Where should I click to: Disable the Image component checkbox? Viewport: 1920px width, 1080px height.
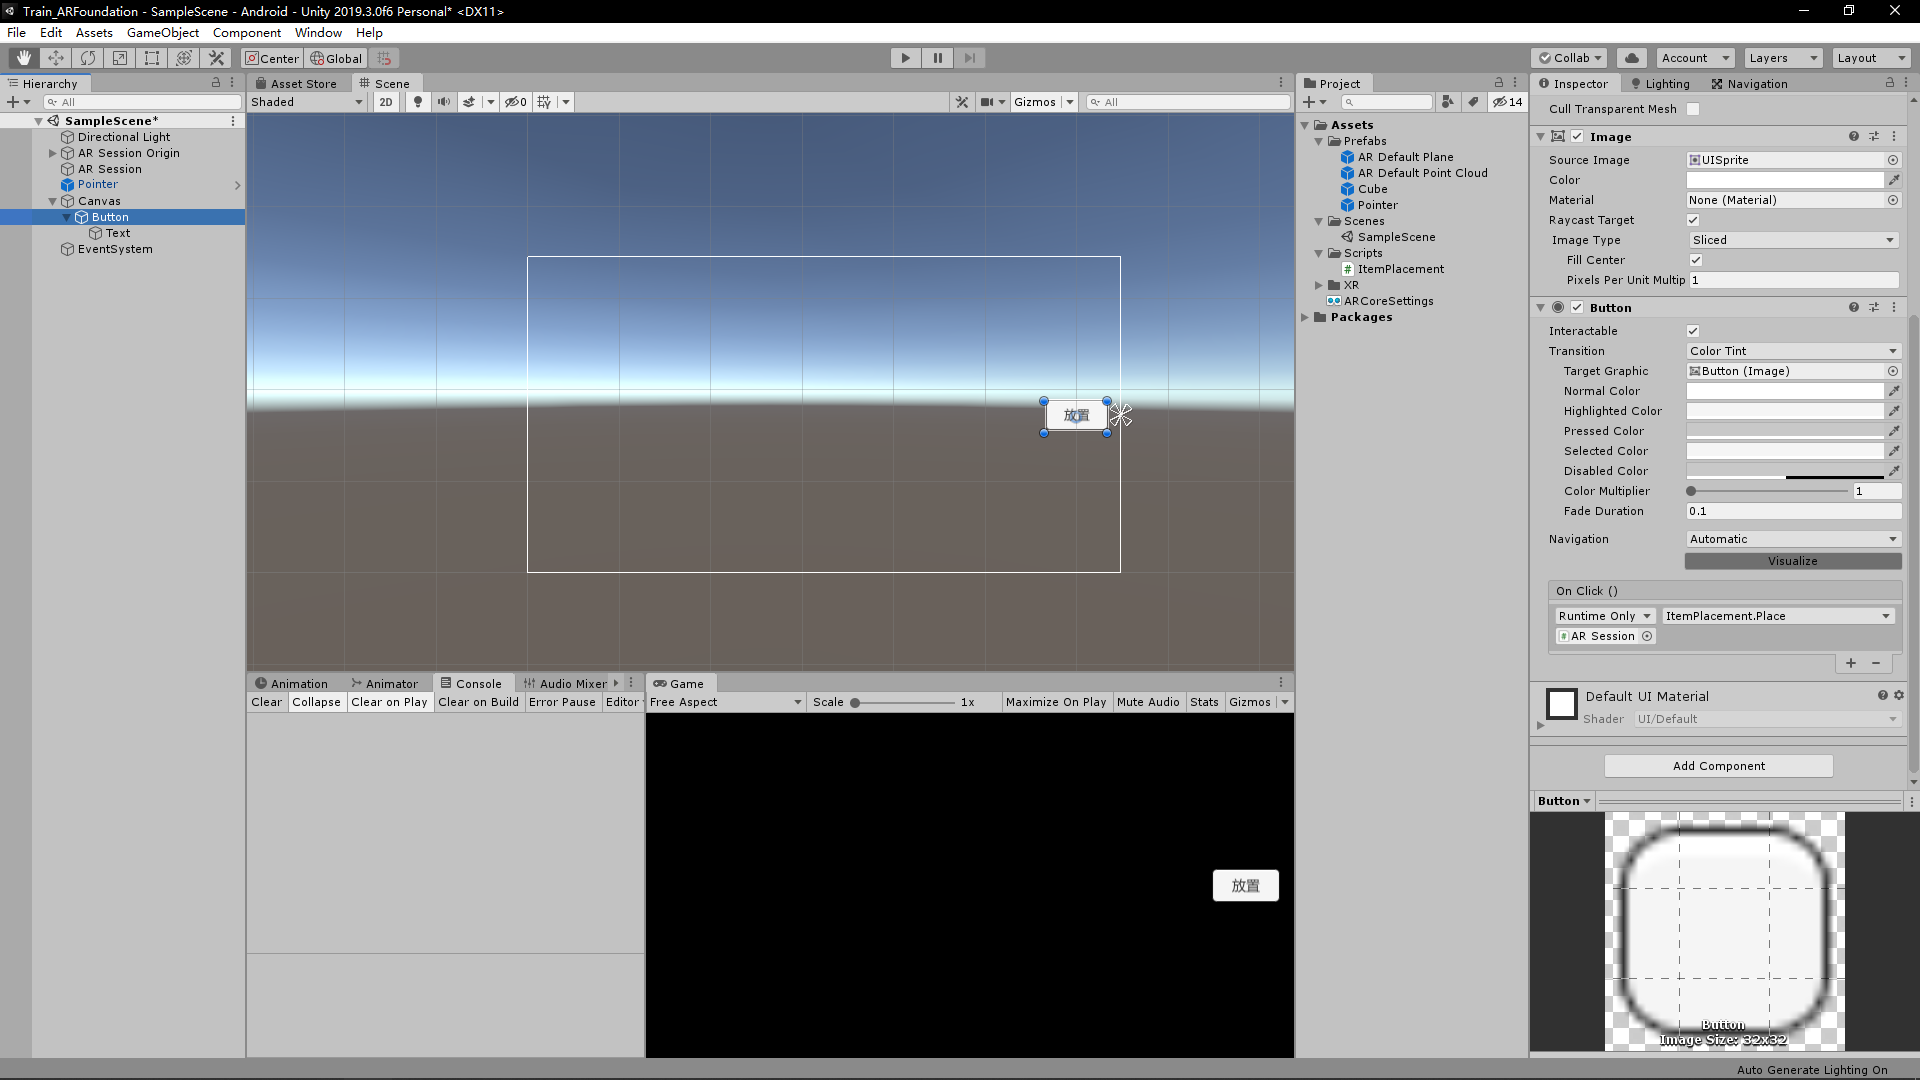1577,137
